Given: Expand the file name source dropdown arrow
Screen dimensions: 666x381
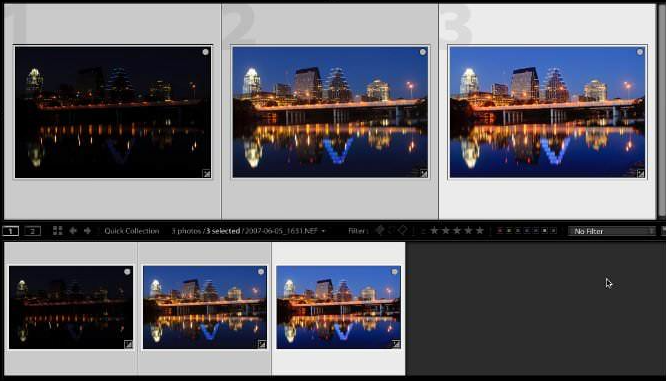Looking at the screenshot, I should (323, 231).
